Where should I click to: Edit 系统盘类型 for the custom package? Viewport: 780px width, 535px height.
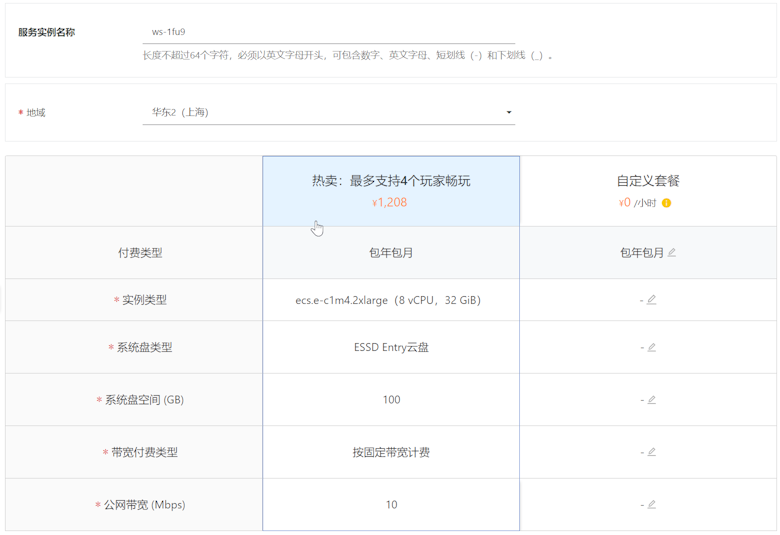651,348
